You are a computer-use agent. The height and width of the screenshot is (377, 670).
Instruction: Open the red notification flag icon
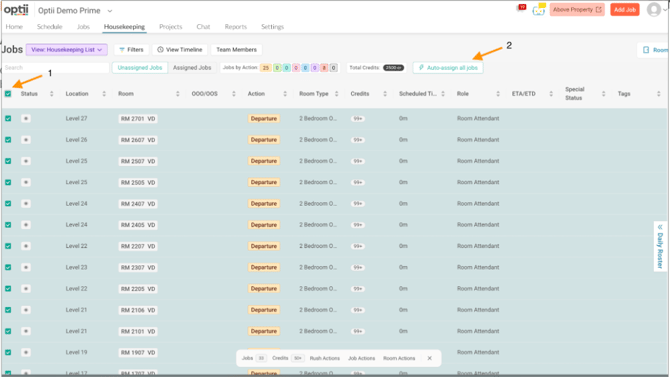(521, 8)
